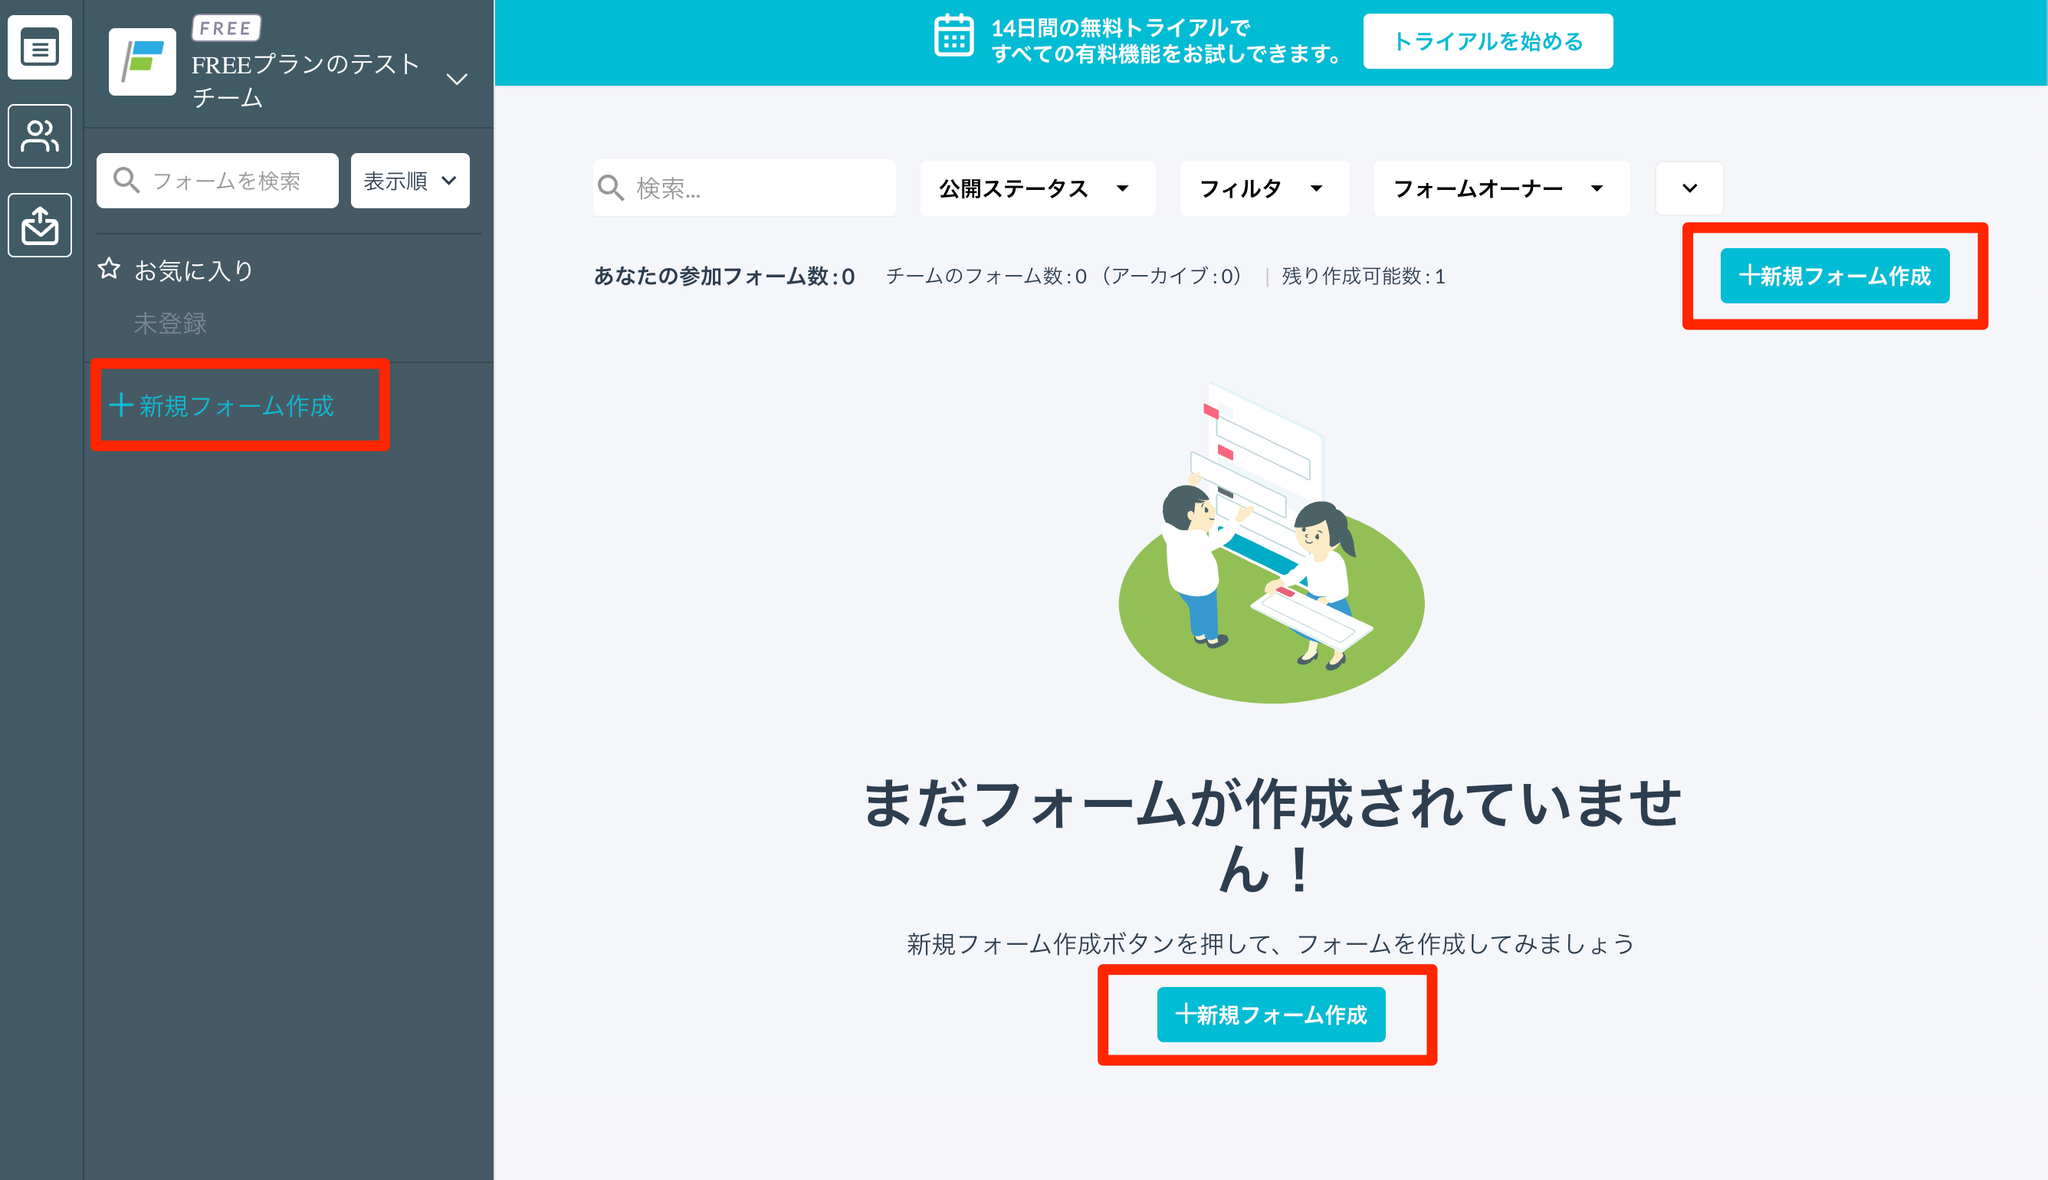Viewport: 2048px width, 1180px height.
Task: Expand the team name chevron dropdown
Action: click(457, 79)
